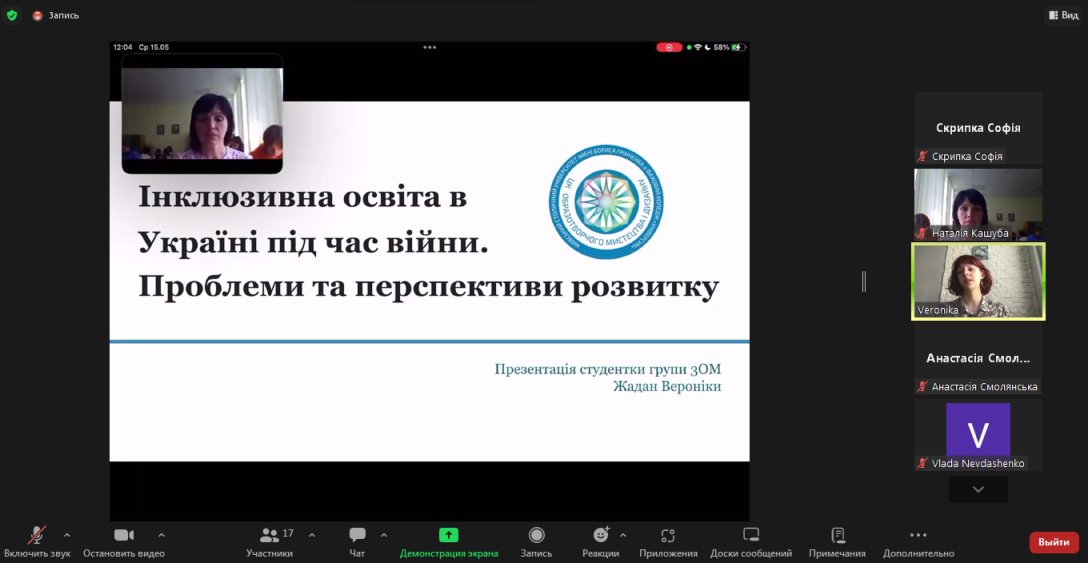Click muted mic icon by Скрипка Софія
The width and height of the screenshot is (1088, 563).
tap(922, 157)
